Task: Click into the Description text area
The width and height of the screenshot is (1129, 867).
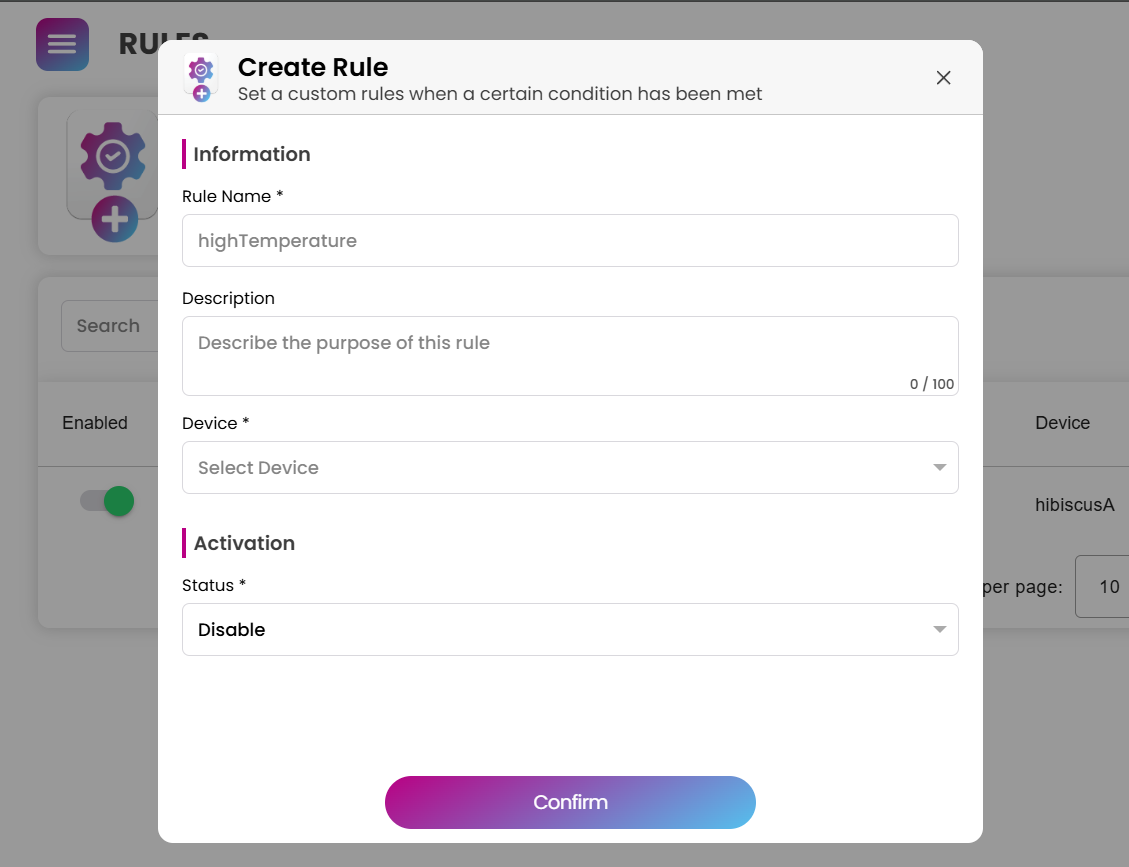Action: [570, 356]
